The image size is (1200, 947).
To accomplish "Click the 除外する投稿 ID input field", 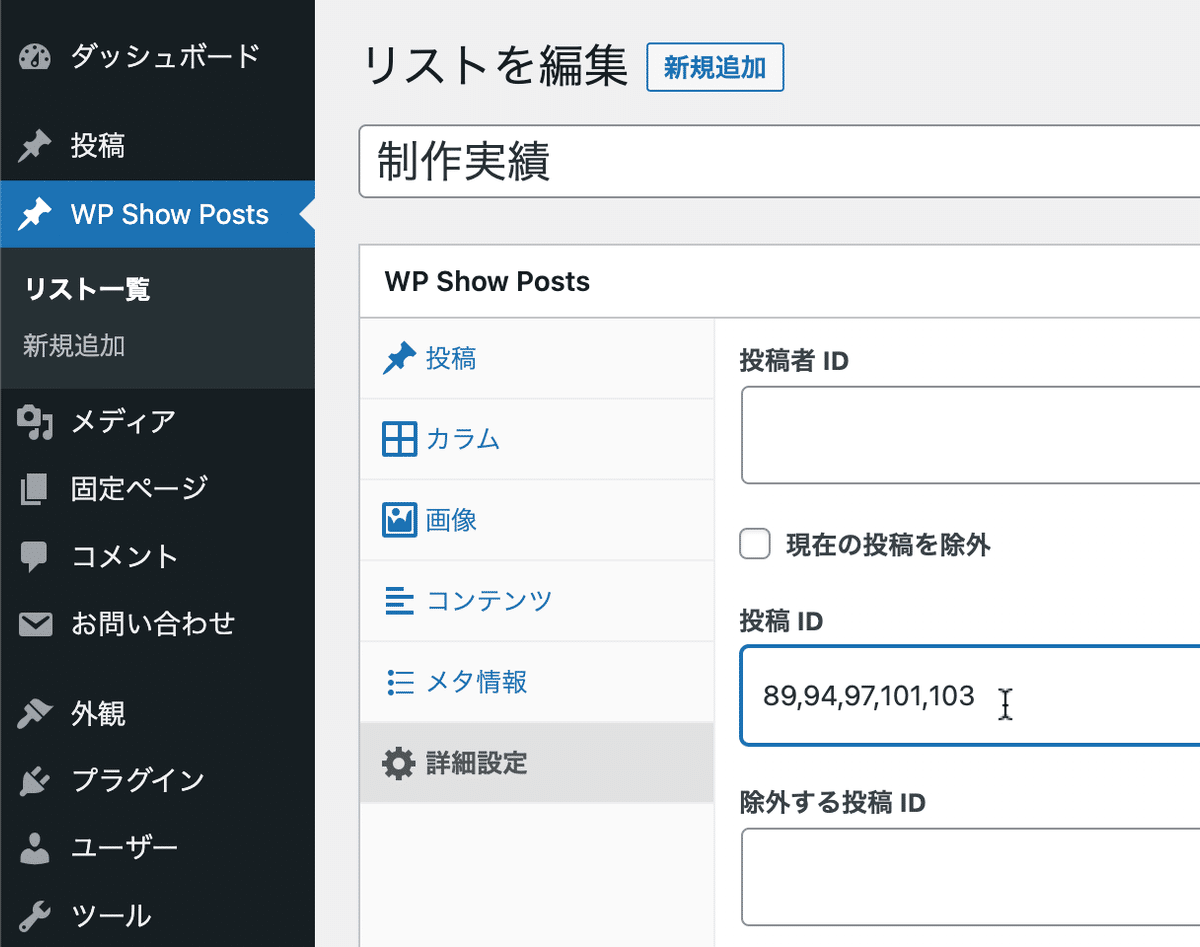I will tap(970, 877).
